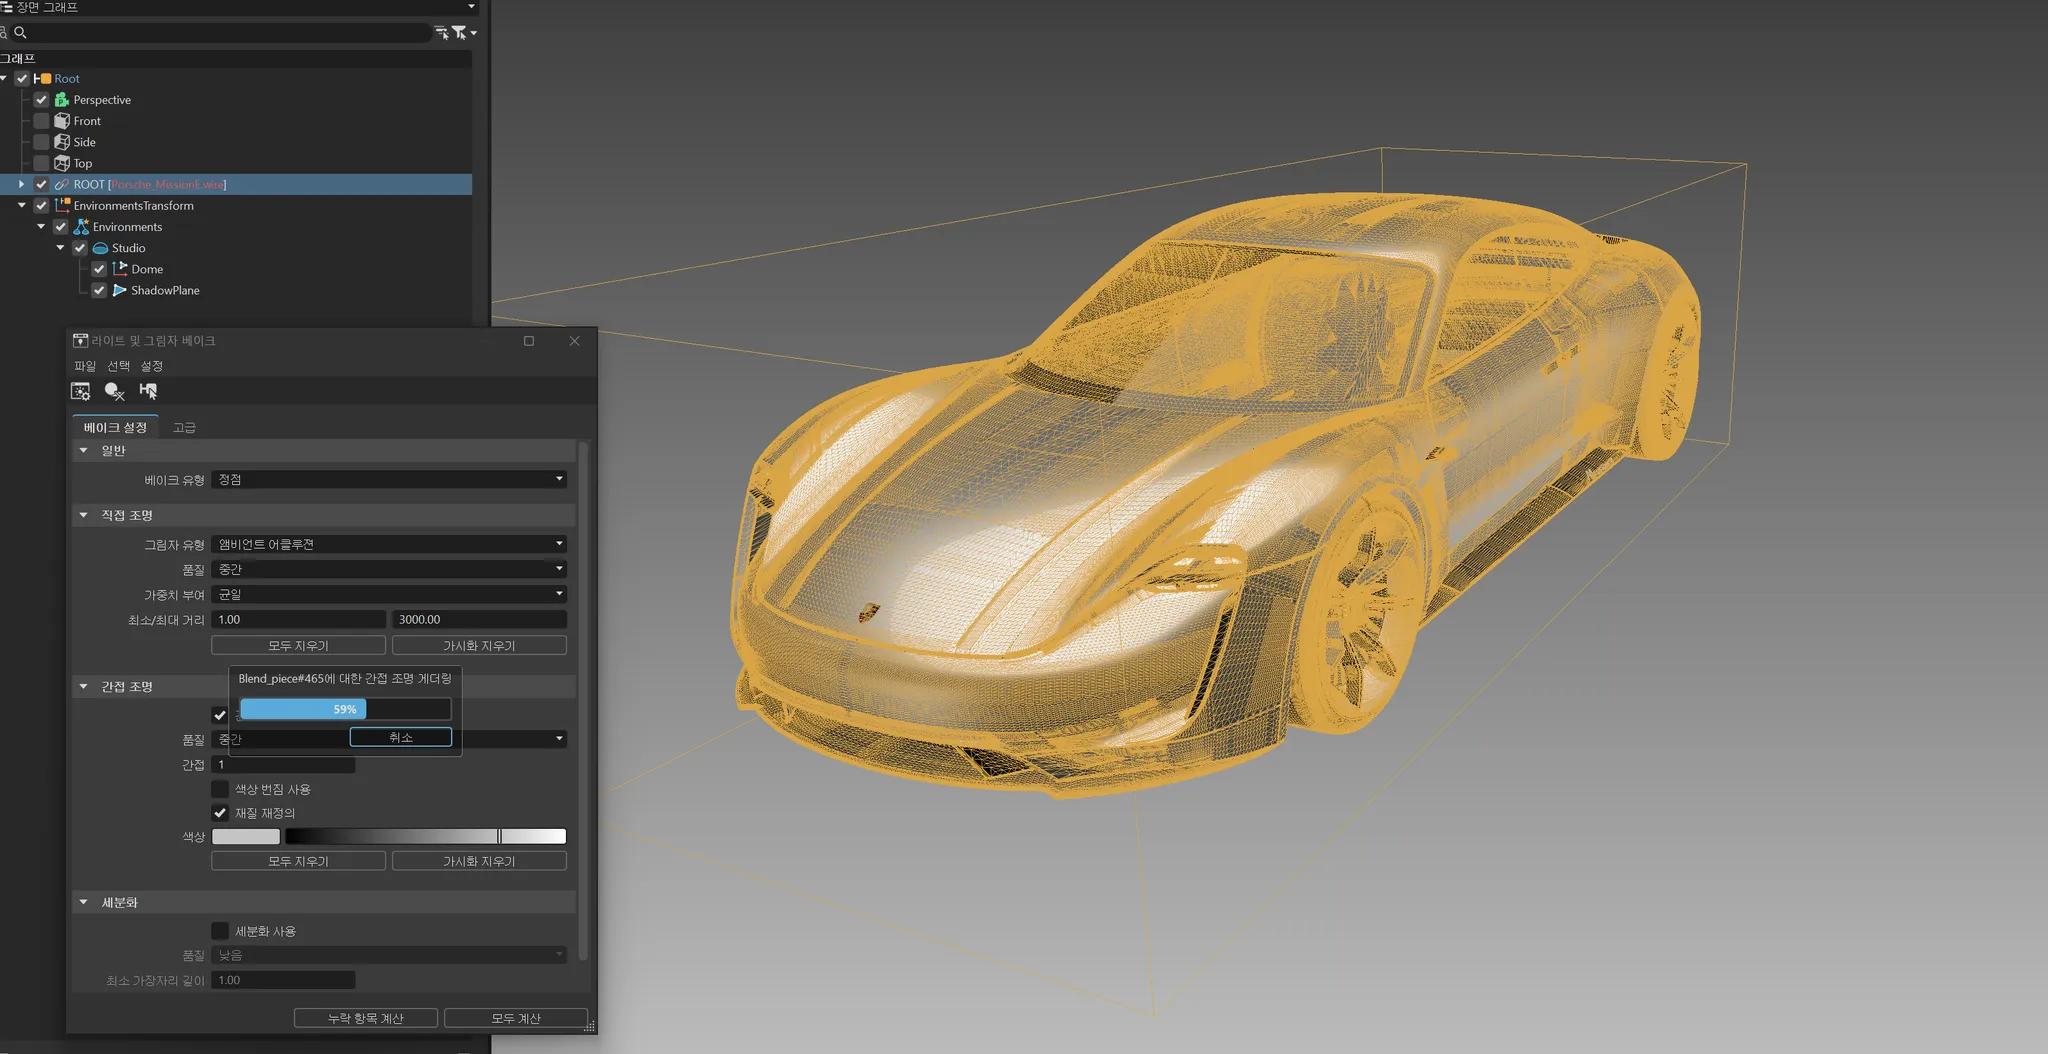The height and width of the screenshot is (1054, 2048).
Task: Click the Side view cube icon
Action: click(62, 142)
